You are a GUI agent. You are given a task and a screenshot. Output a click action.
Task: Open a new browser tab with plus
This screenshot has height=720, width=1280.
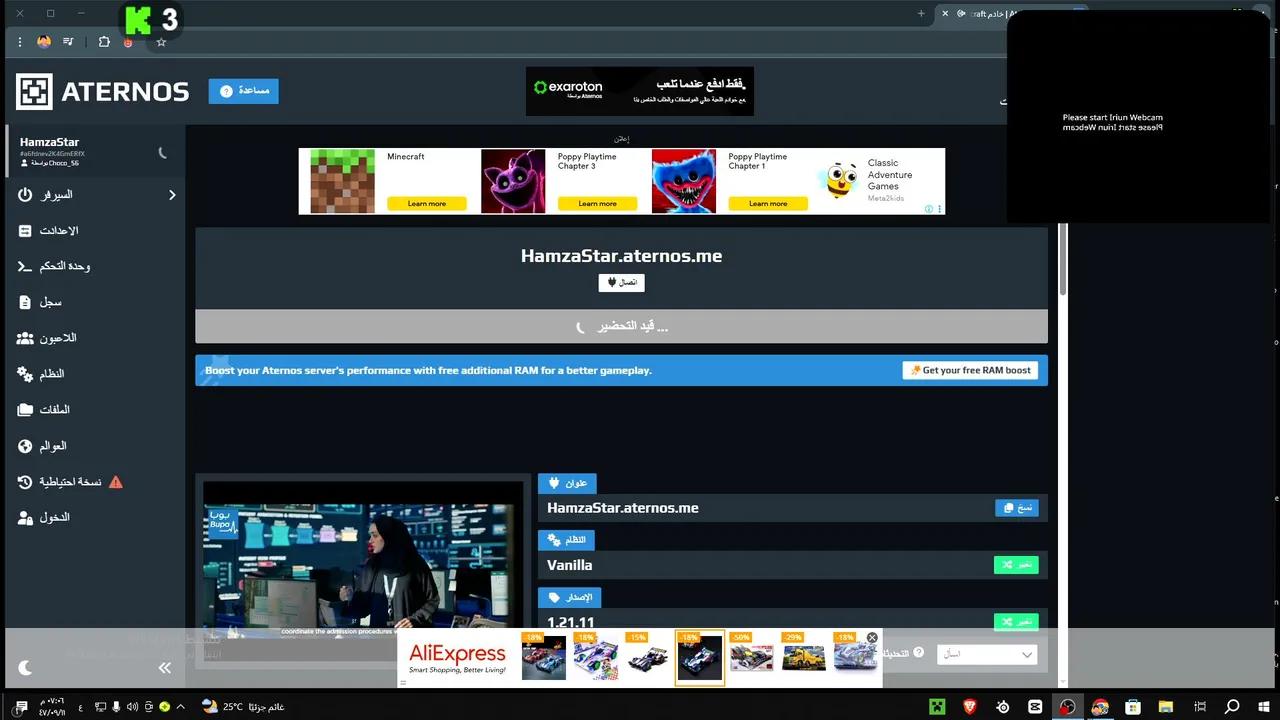(921, 14)
